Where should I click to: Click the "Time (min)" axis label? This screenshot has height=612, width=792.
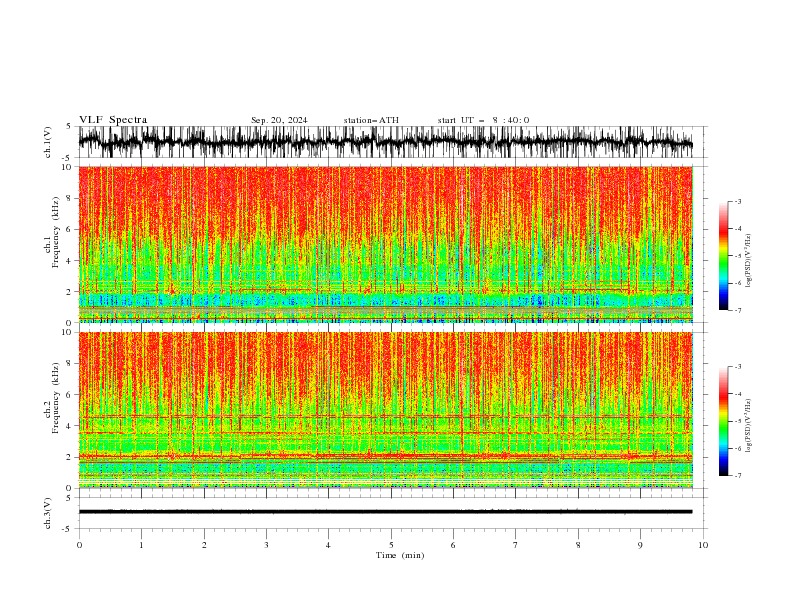tap(400, 555)
